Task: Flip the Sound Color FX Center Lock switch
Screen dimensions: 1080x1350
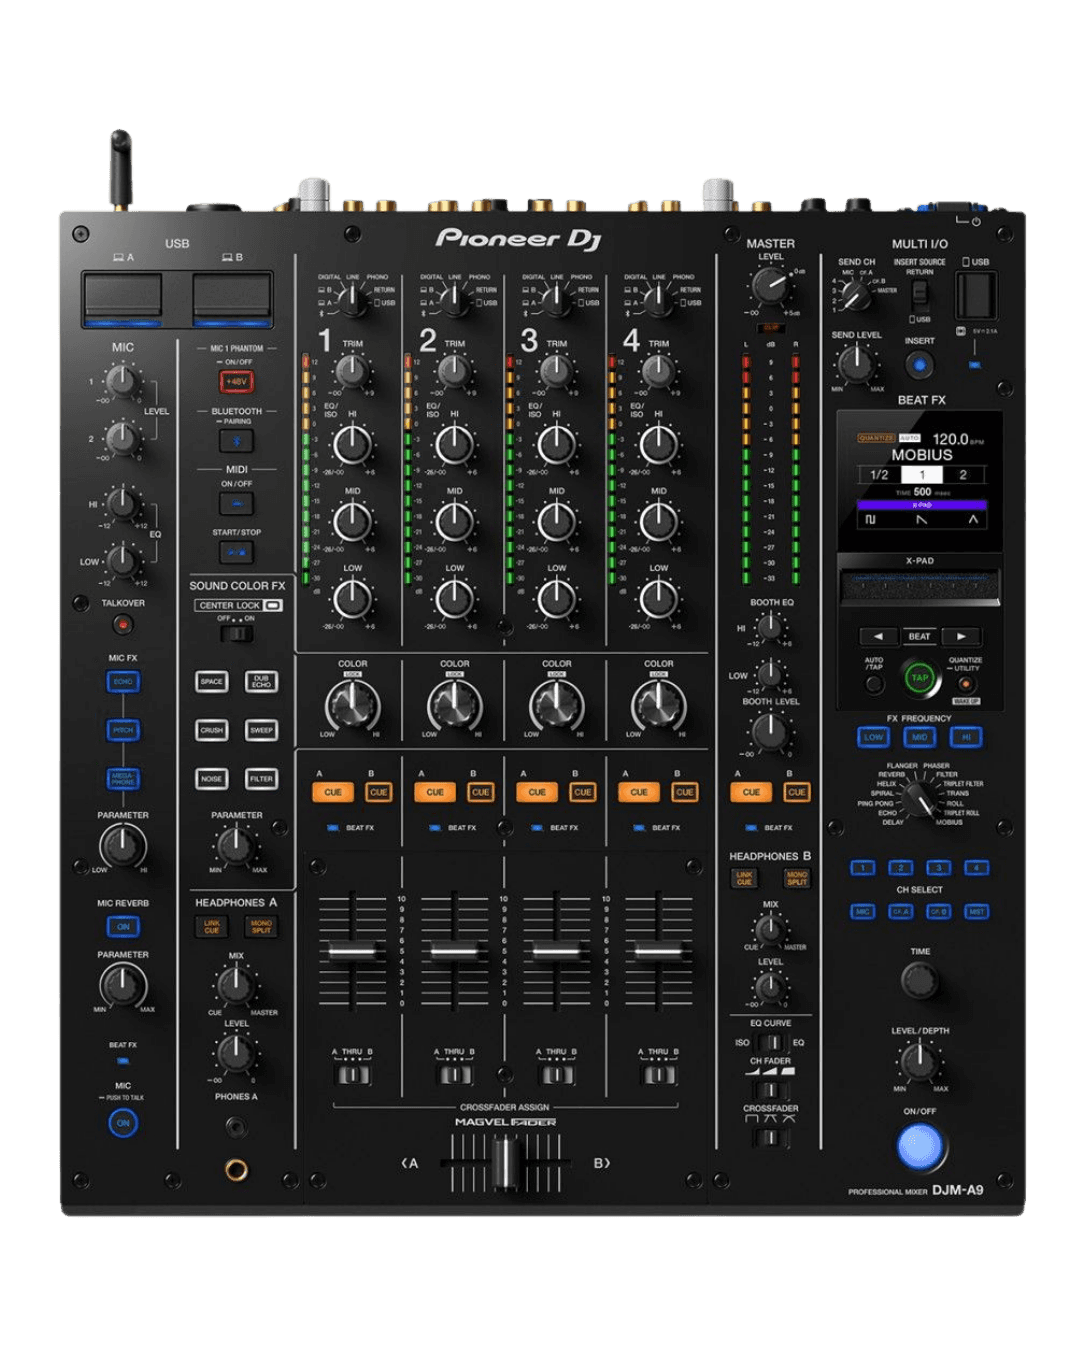Action: click(237, 633)
